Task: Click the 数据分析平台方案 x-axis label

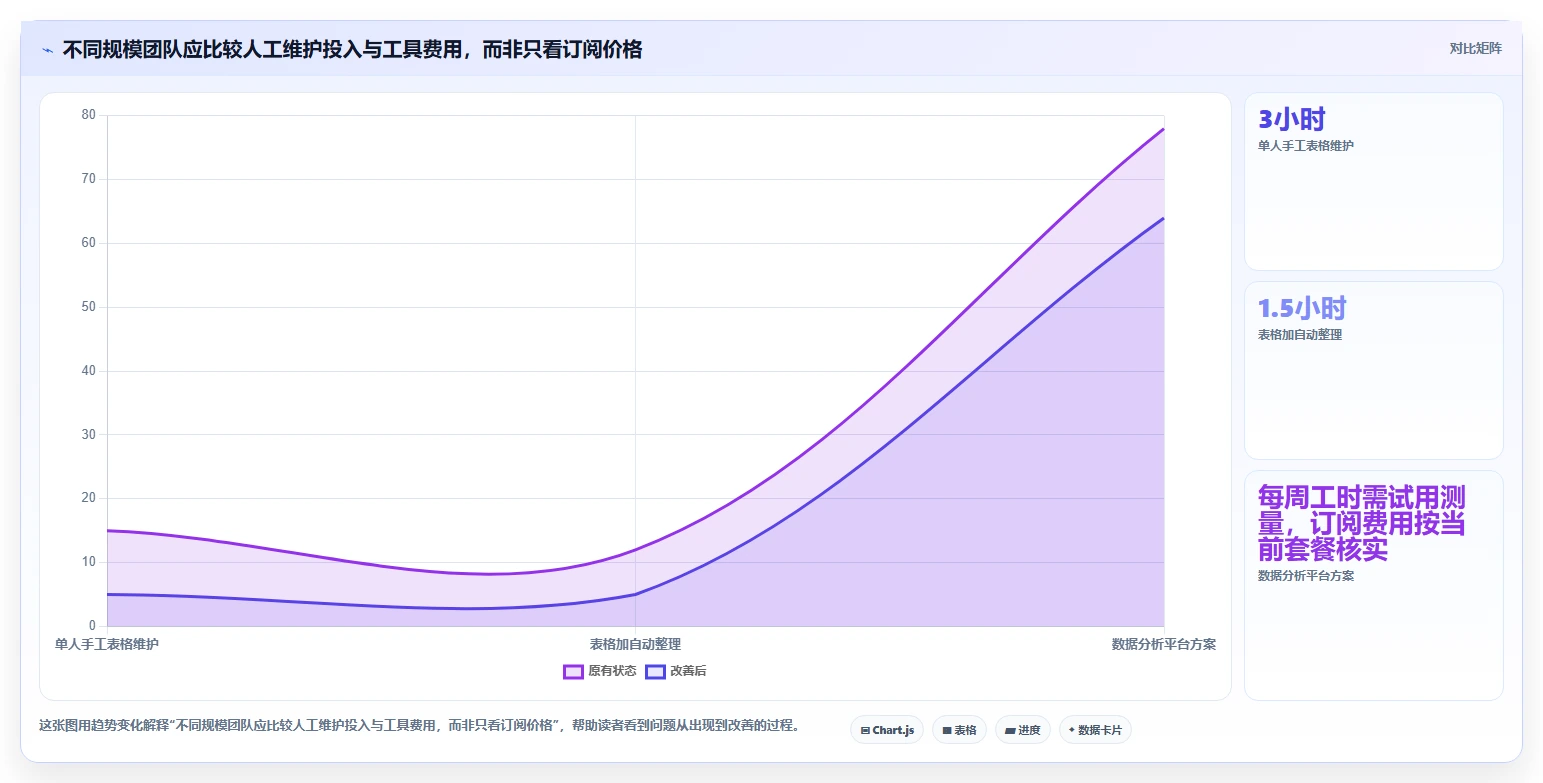Action: pos(1164,644)
